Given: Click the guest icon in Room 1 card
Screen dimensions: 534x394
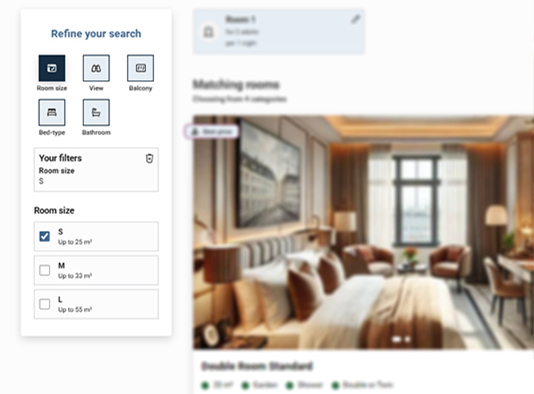Looking at the screenshot, I should tap(208, 32).
